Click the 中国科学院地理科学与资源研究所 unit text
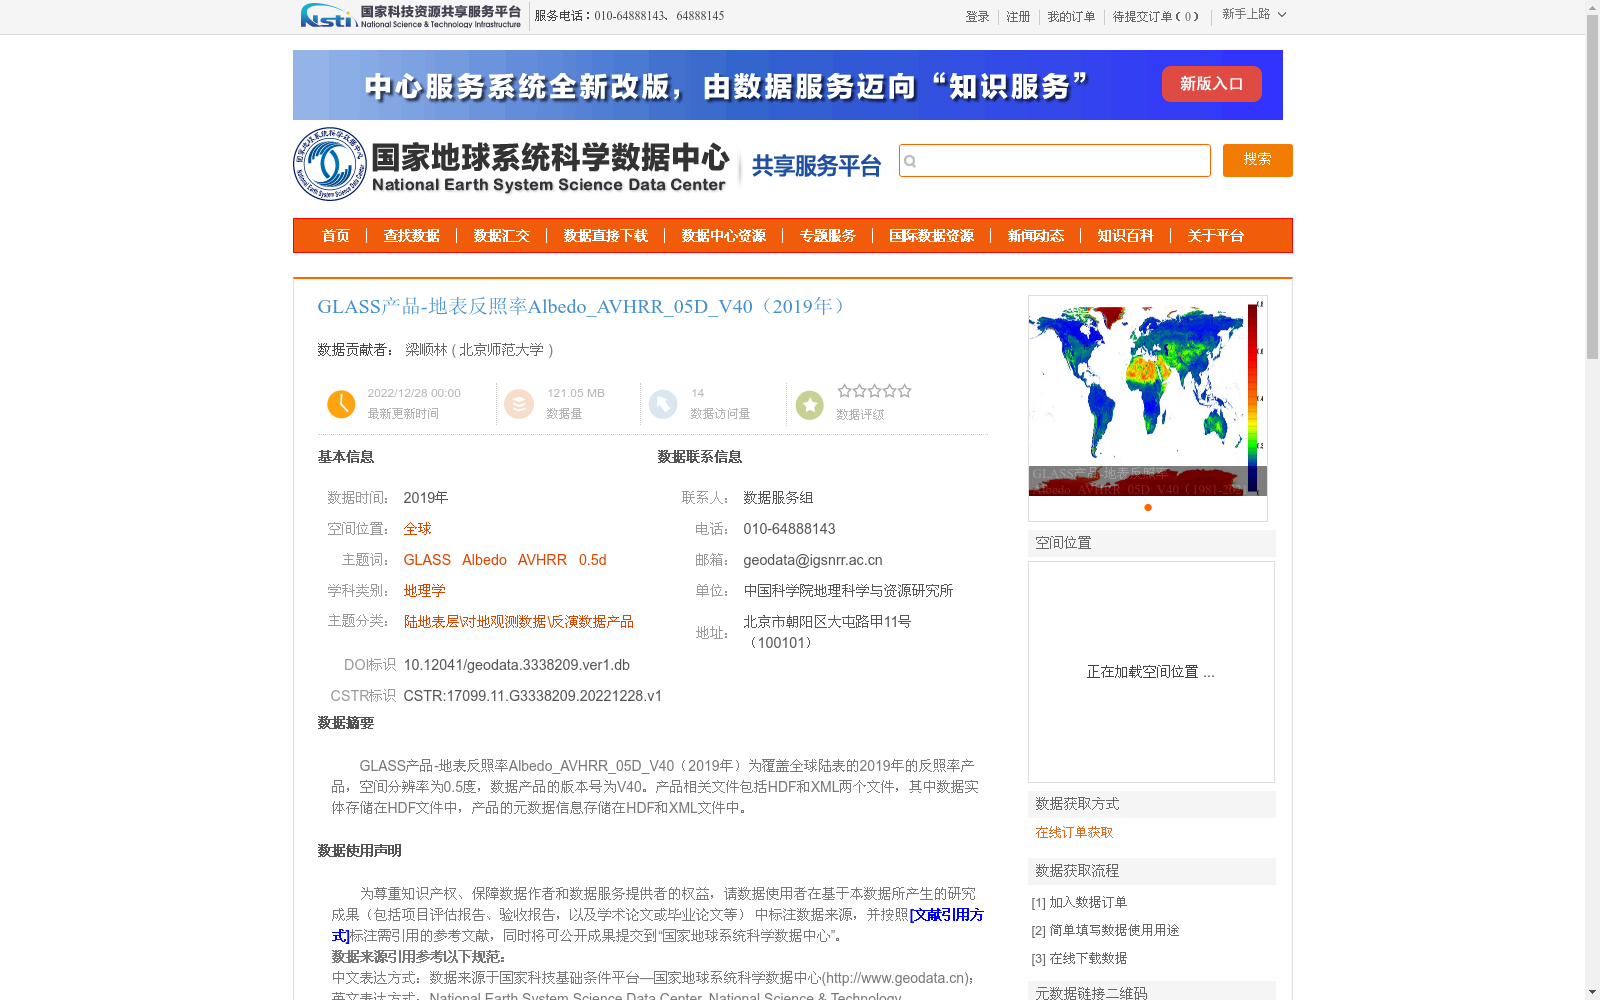1600x1000 pixels. 848,591
